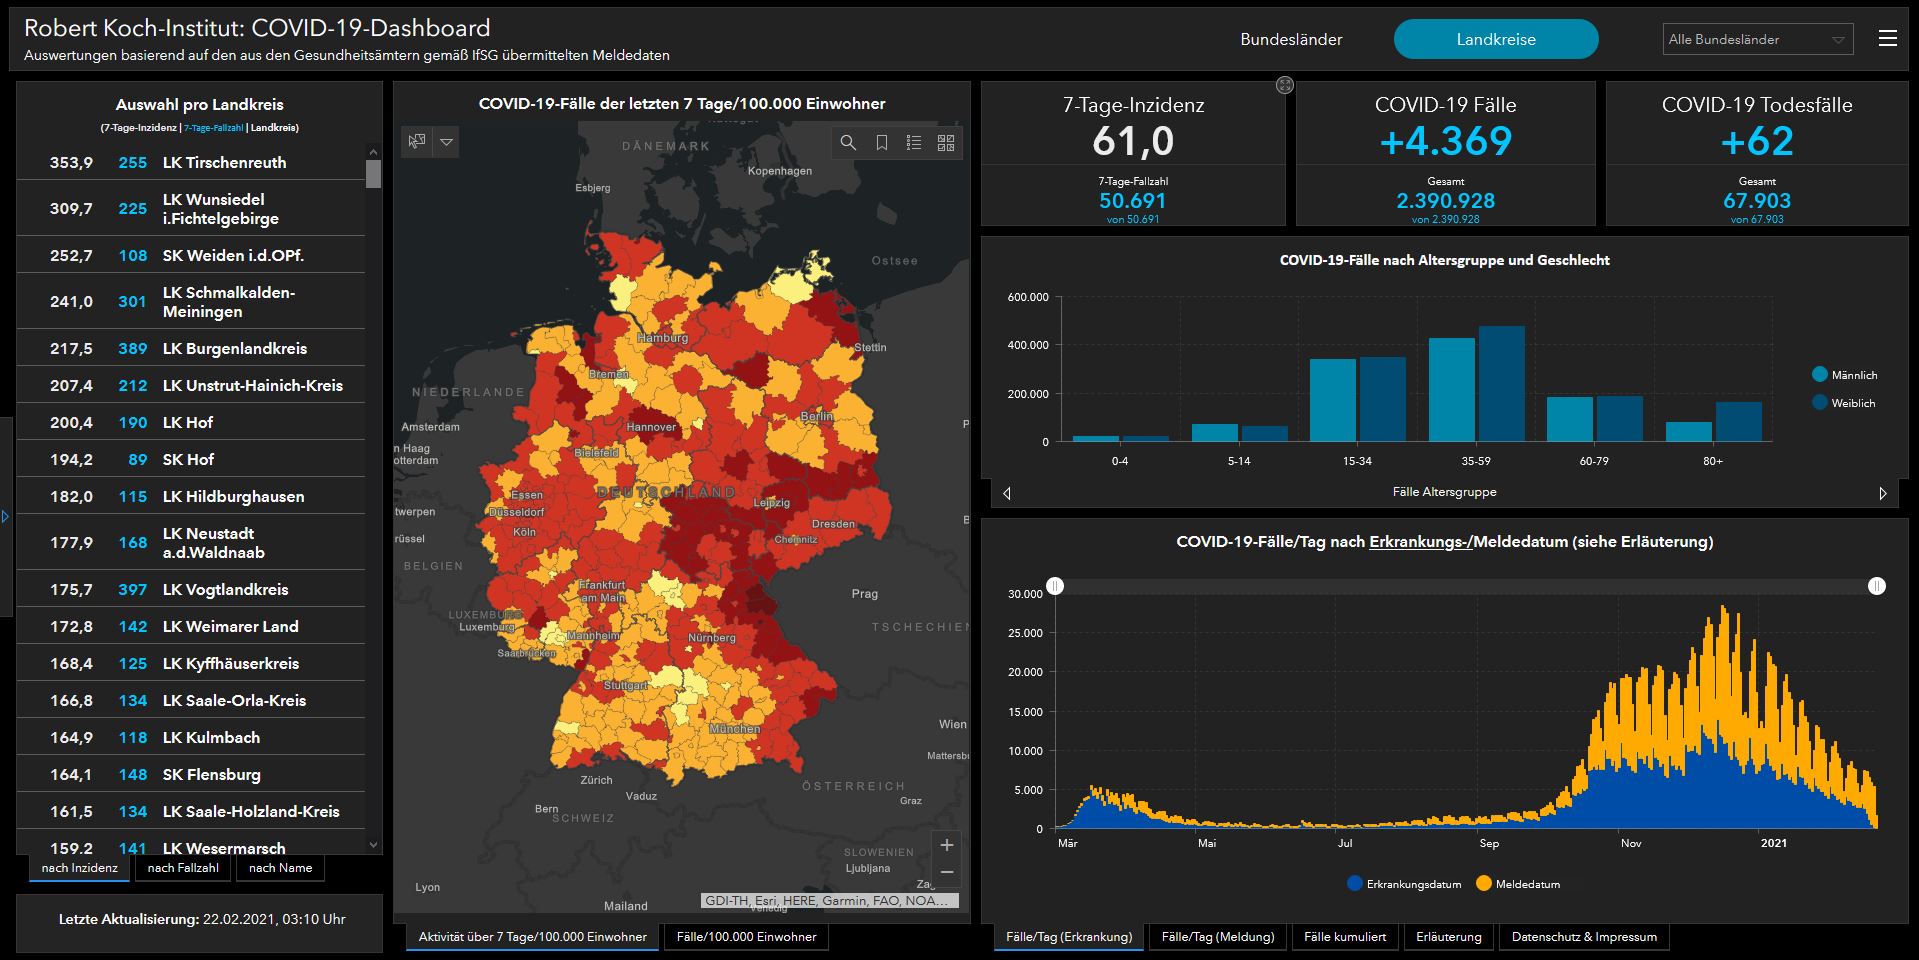
Task: Sort the list with nach Fallzahl tab
Action: pyautogui.click(x=183, y=868)
